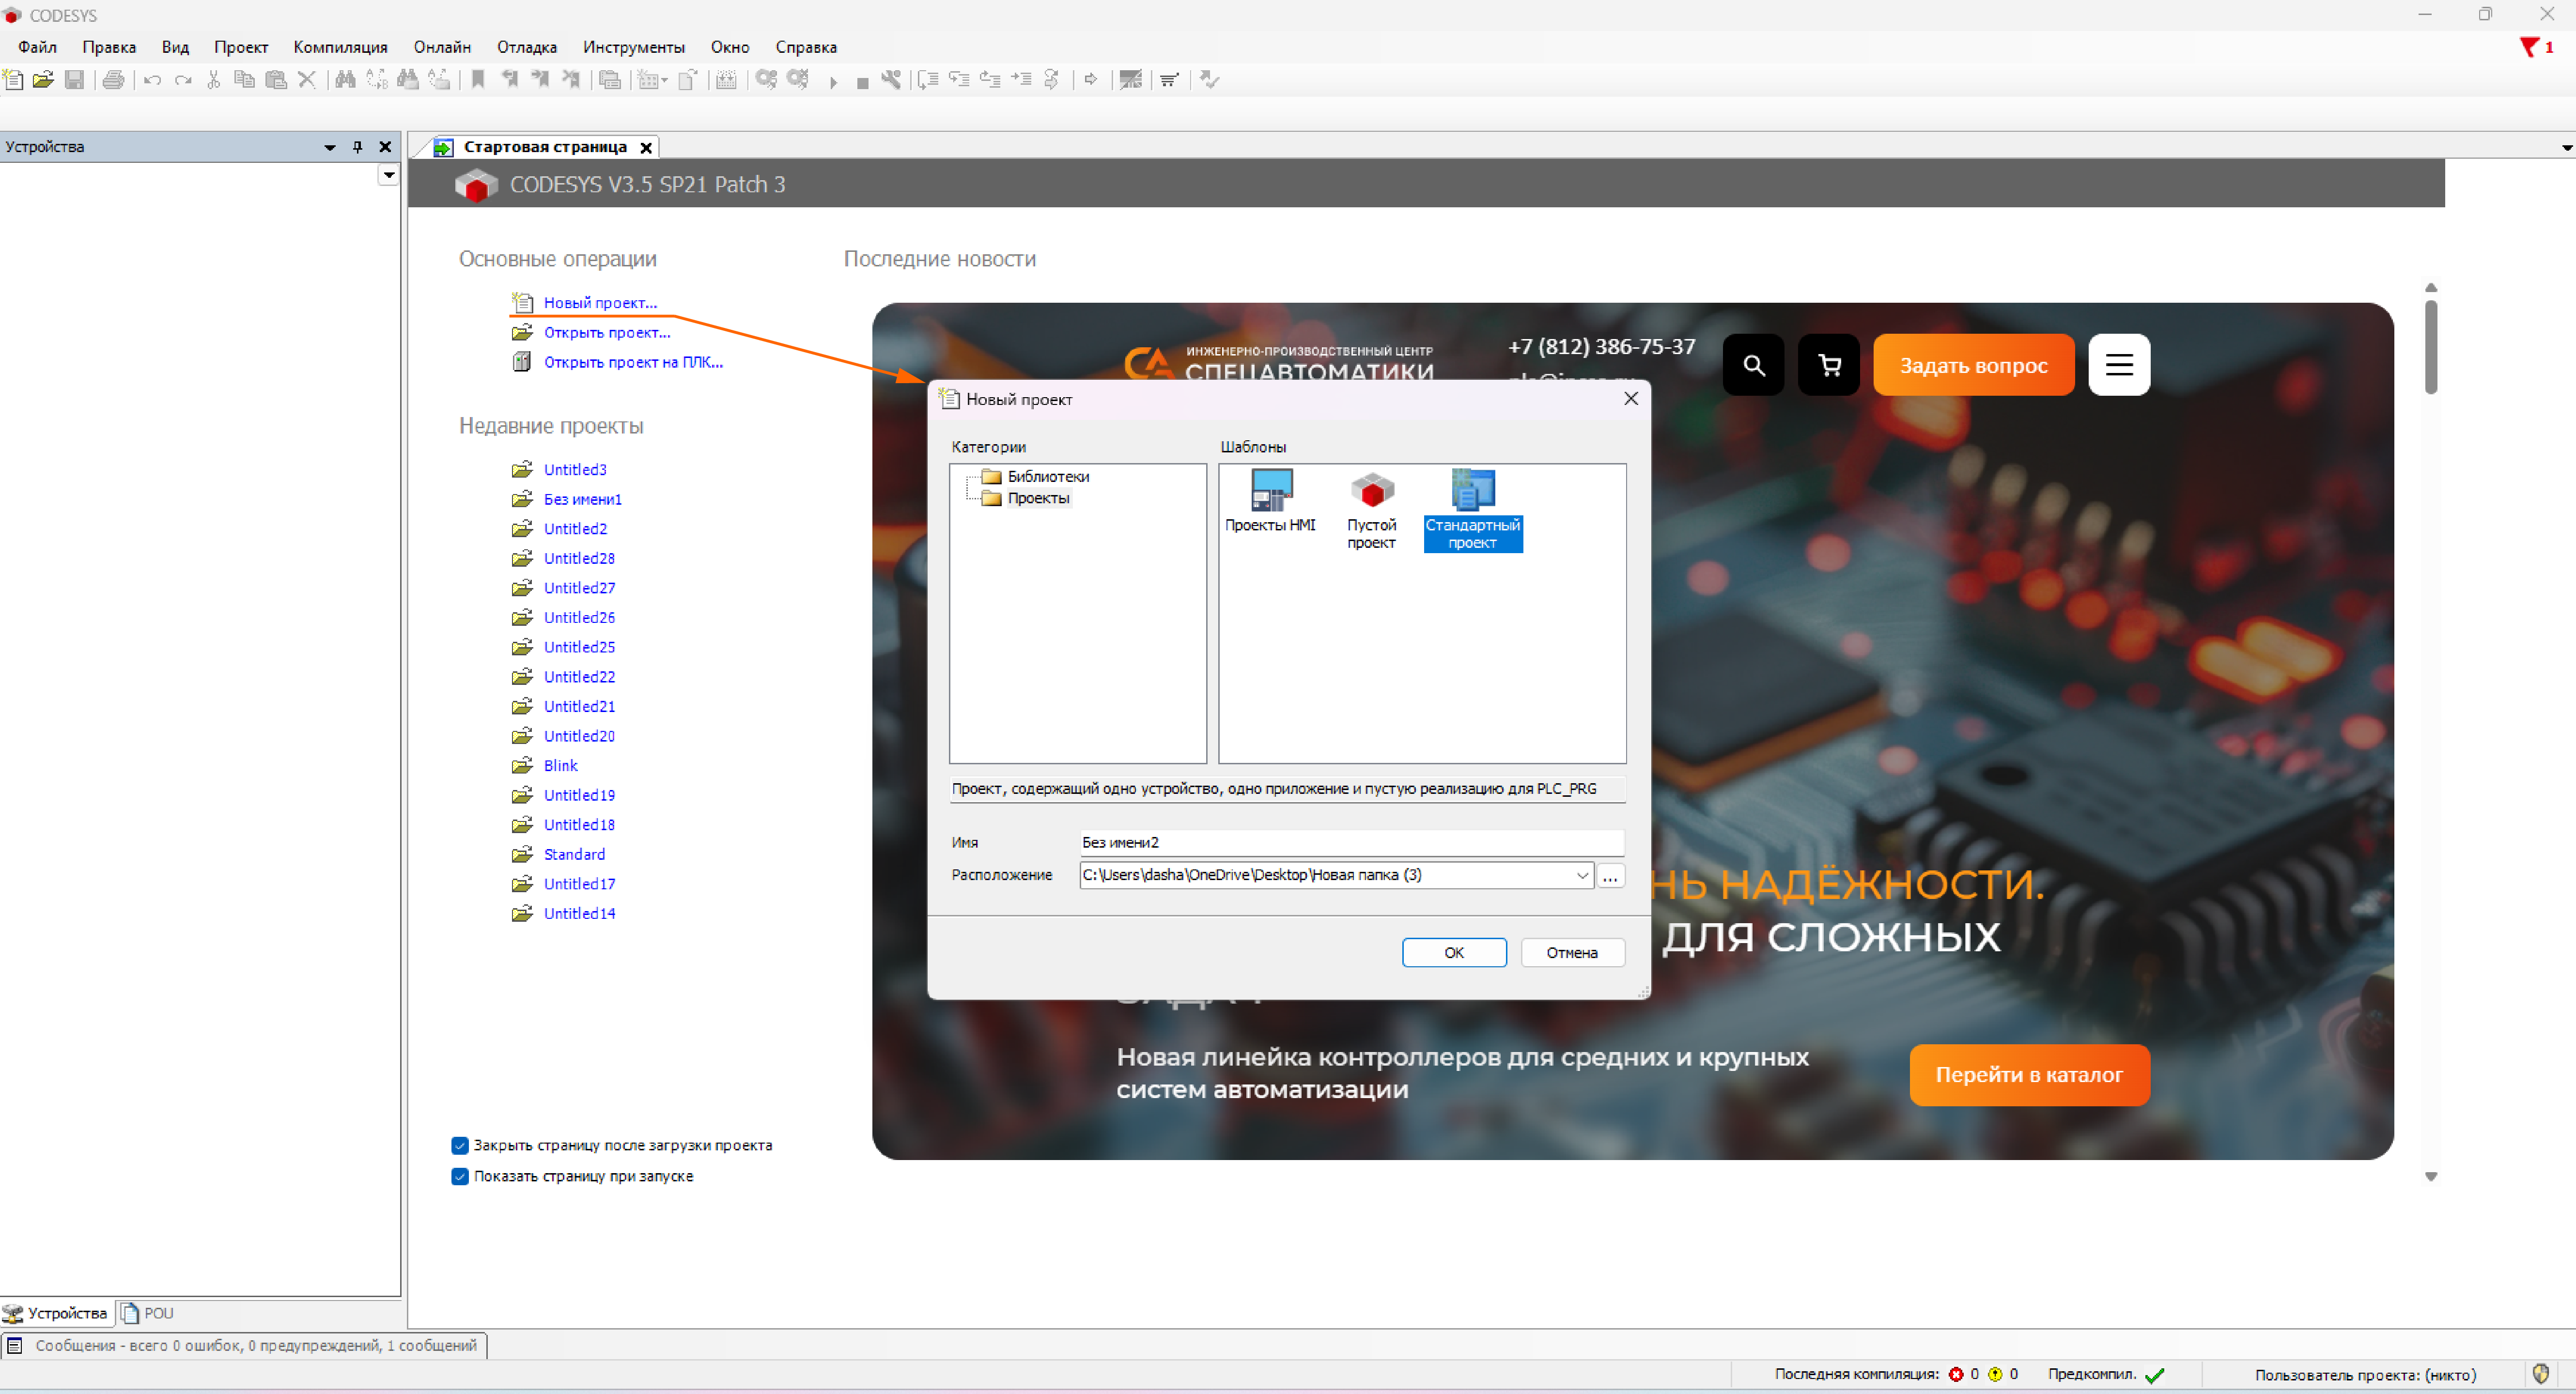Viewport: 2576px width, 1394px height.
Task: Click the Copy toolbar icon
Action: point(244,80)
